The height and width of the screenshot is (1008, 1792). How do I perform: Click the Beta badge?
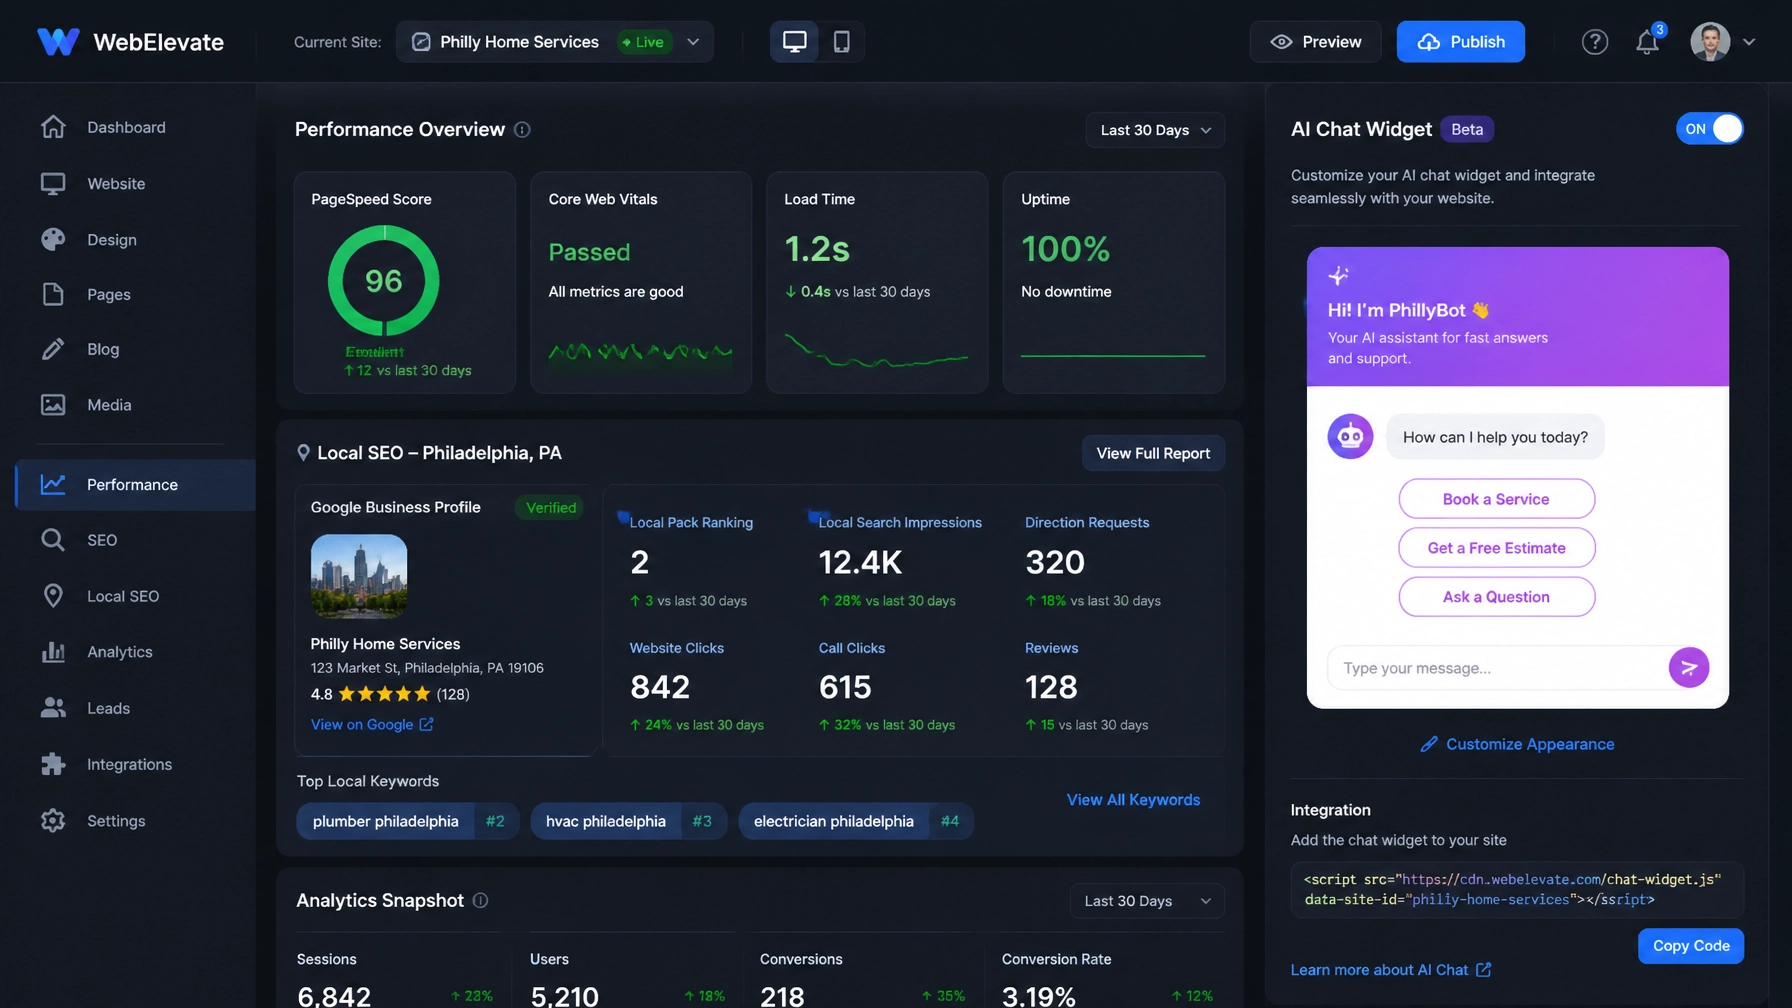(x=1467, y=129)
